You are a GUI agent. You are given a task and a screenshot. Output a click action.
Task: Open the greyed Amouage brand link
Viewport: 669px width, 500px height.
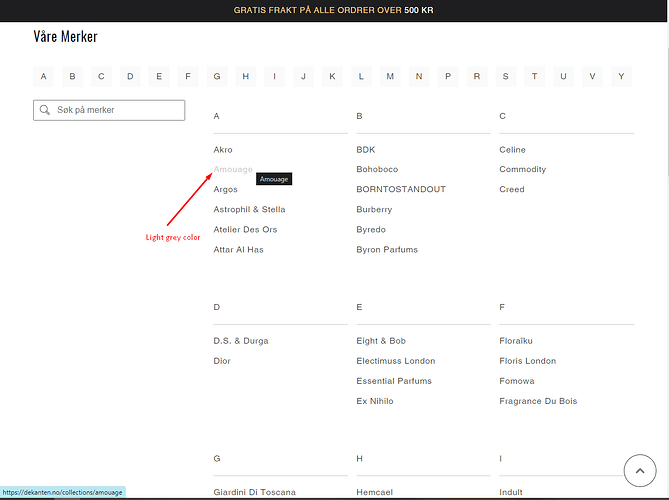click(x=233, y=169)
